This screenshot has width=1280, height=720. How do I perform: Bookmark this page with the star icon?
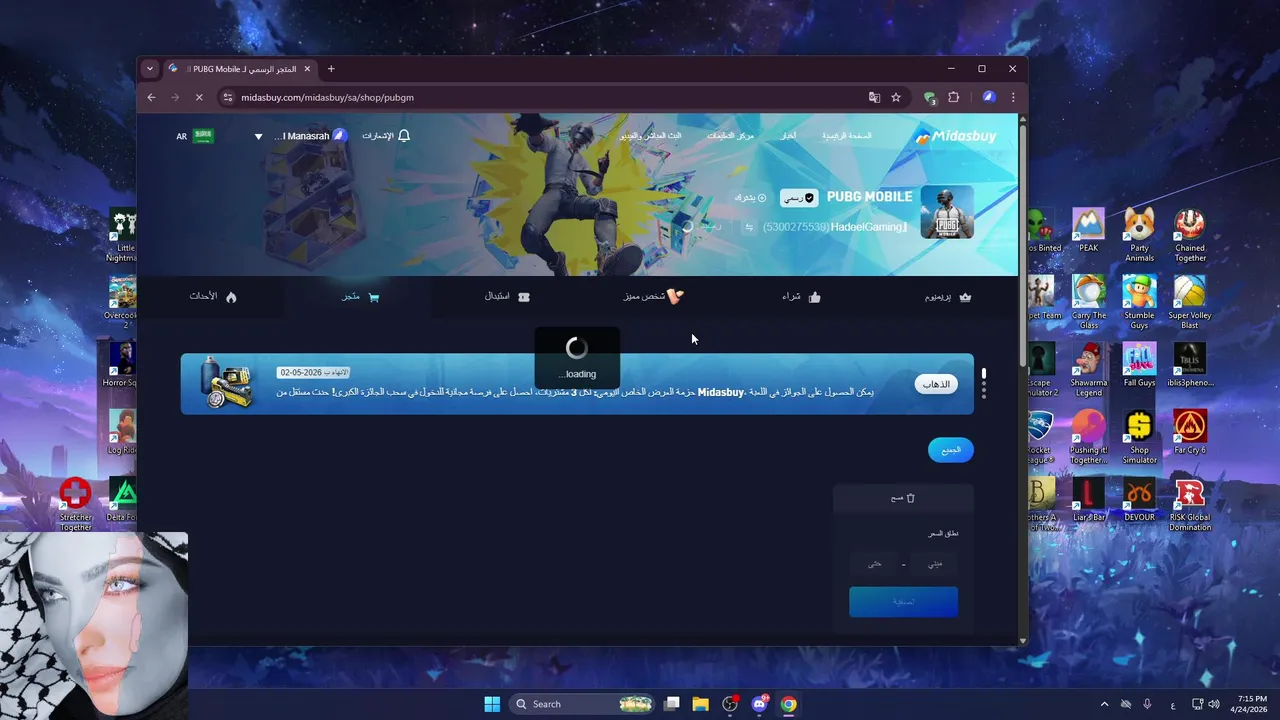(x=896, y=97)
